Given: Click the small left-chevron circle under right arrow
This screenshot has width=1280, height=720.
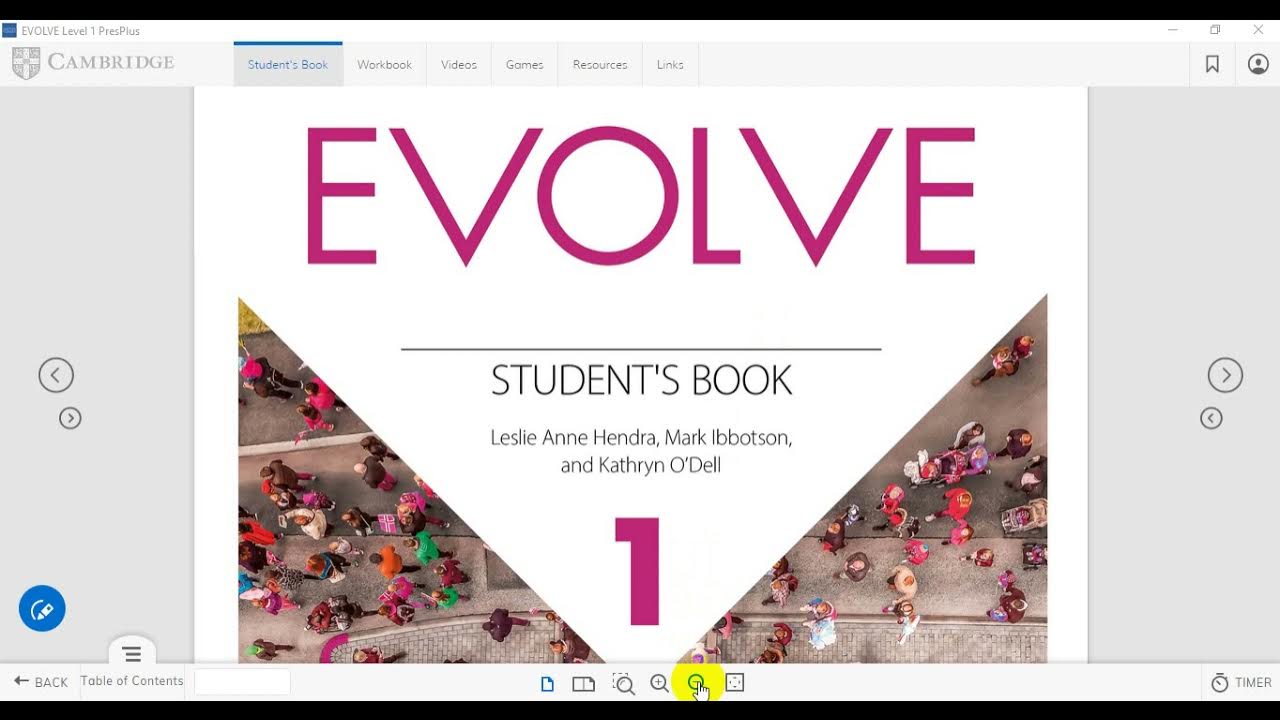Looking at the screenshot, I should point(1211,418).
